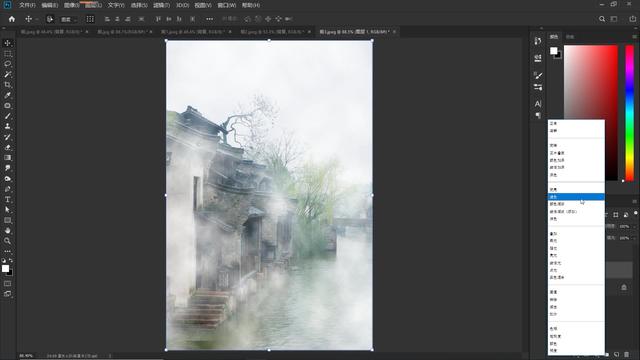Expand more align options ellipsis

[209, 19]
